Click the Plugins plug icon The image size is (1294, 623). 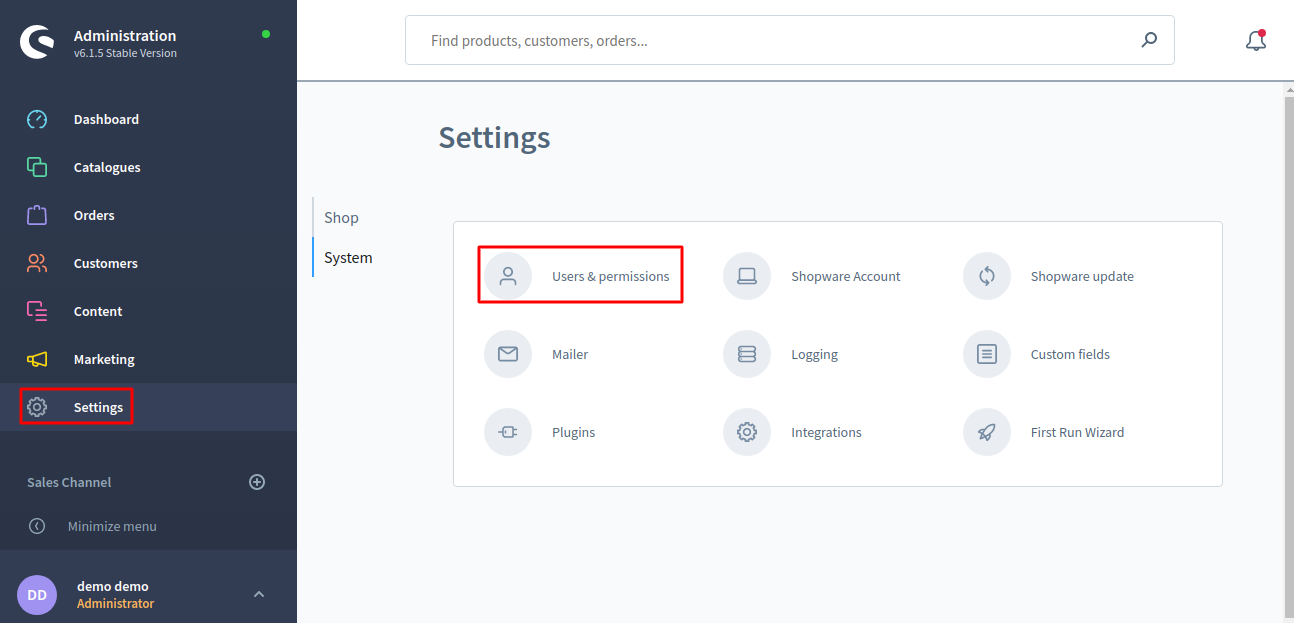[x=508, y=432]
